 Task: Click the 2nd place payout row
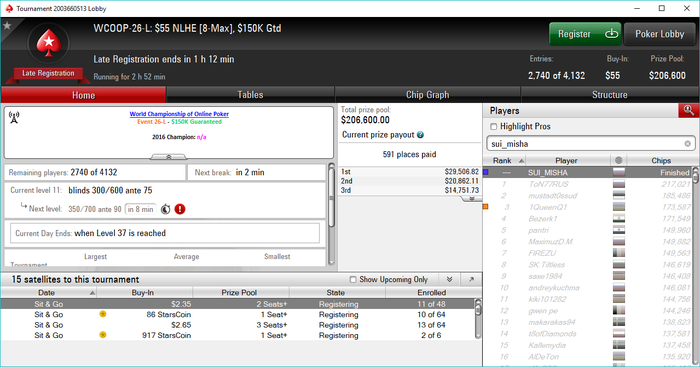(x=409, y=181)
